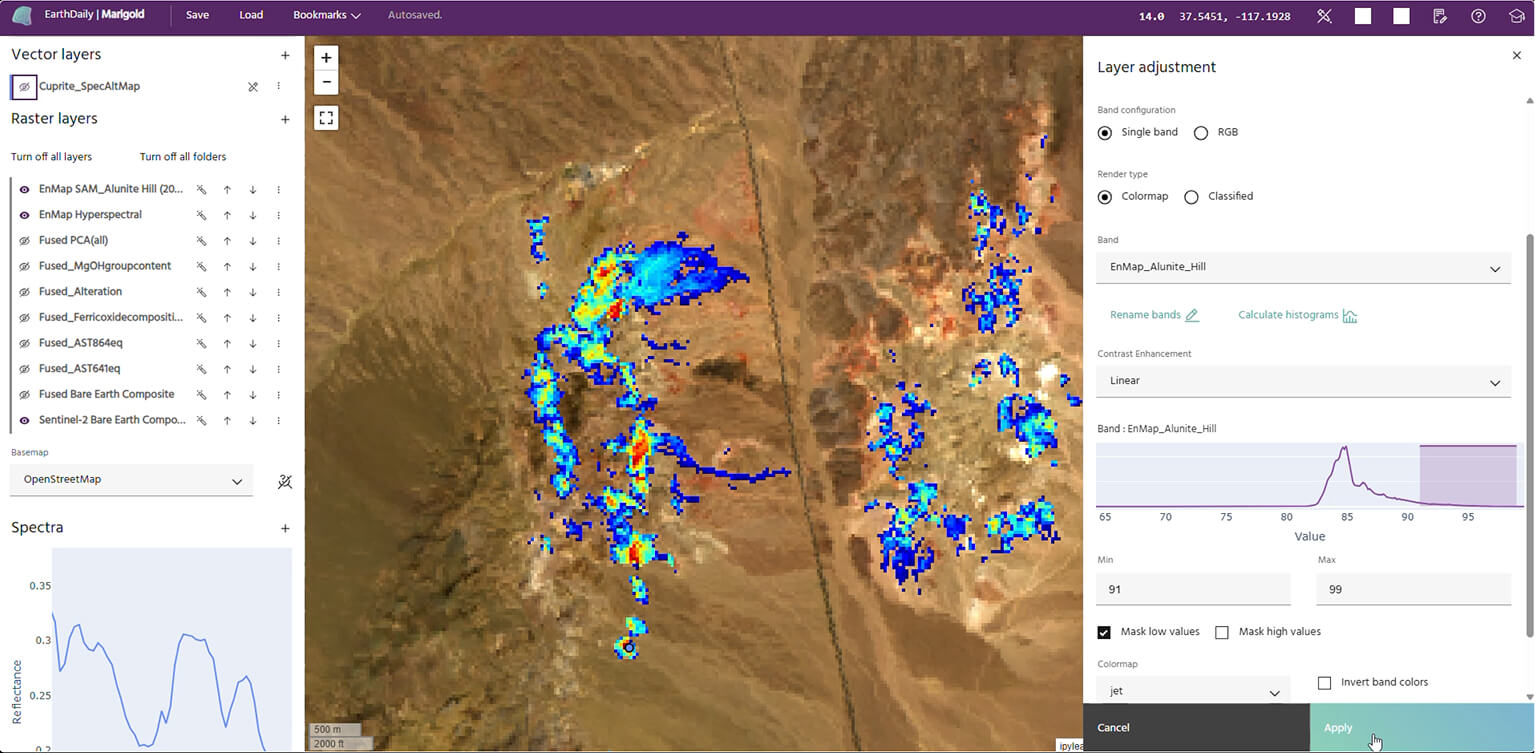Enter fullscreen map view
Image resolution: width=1535 pixels, height=753 pixels.
click(326, 118)
